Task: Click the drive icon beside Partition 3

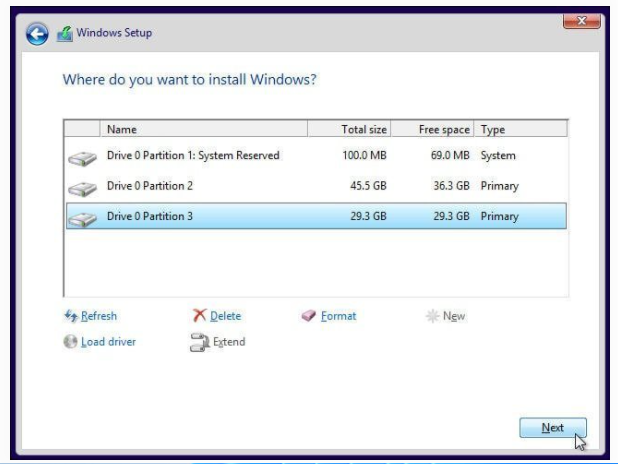Action: 81,218
